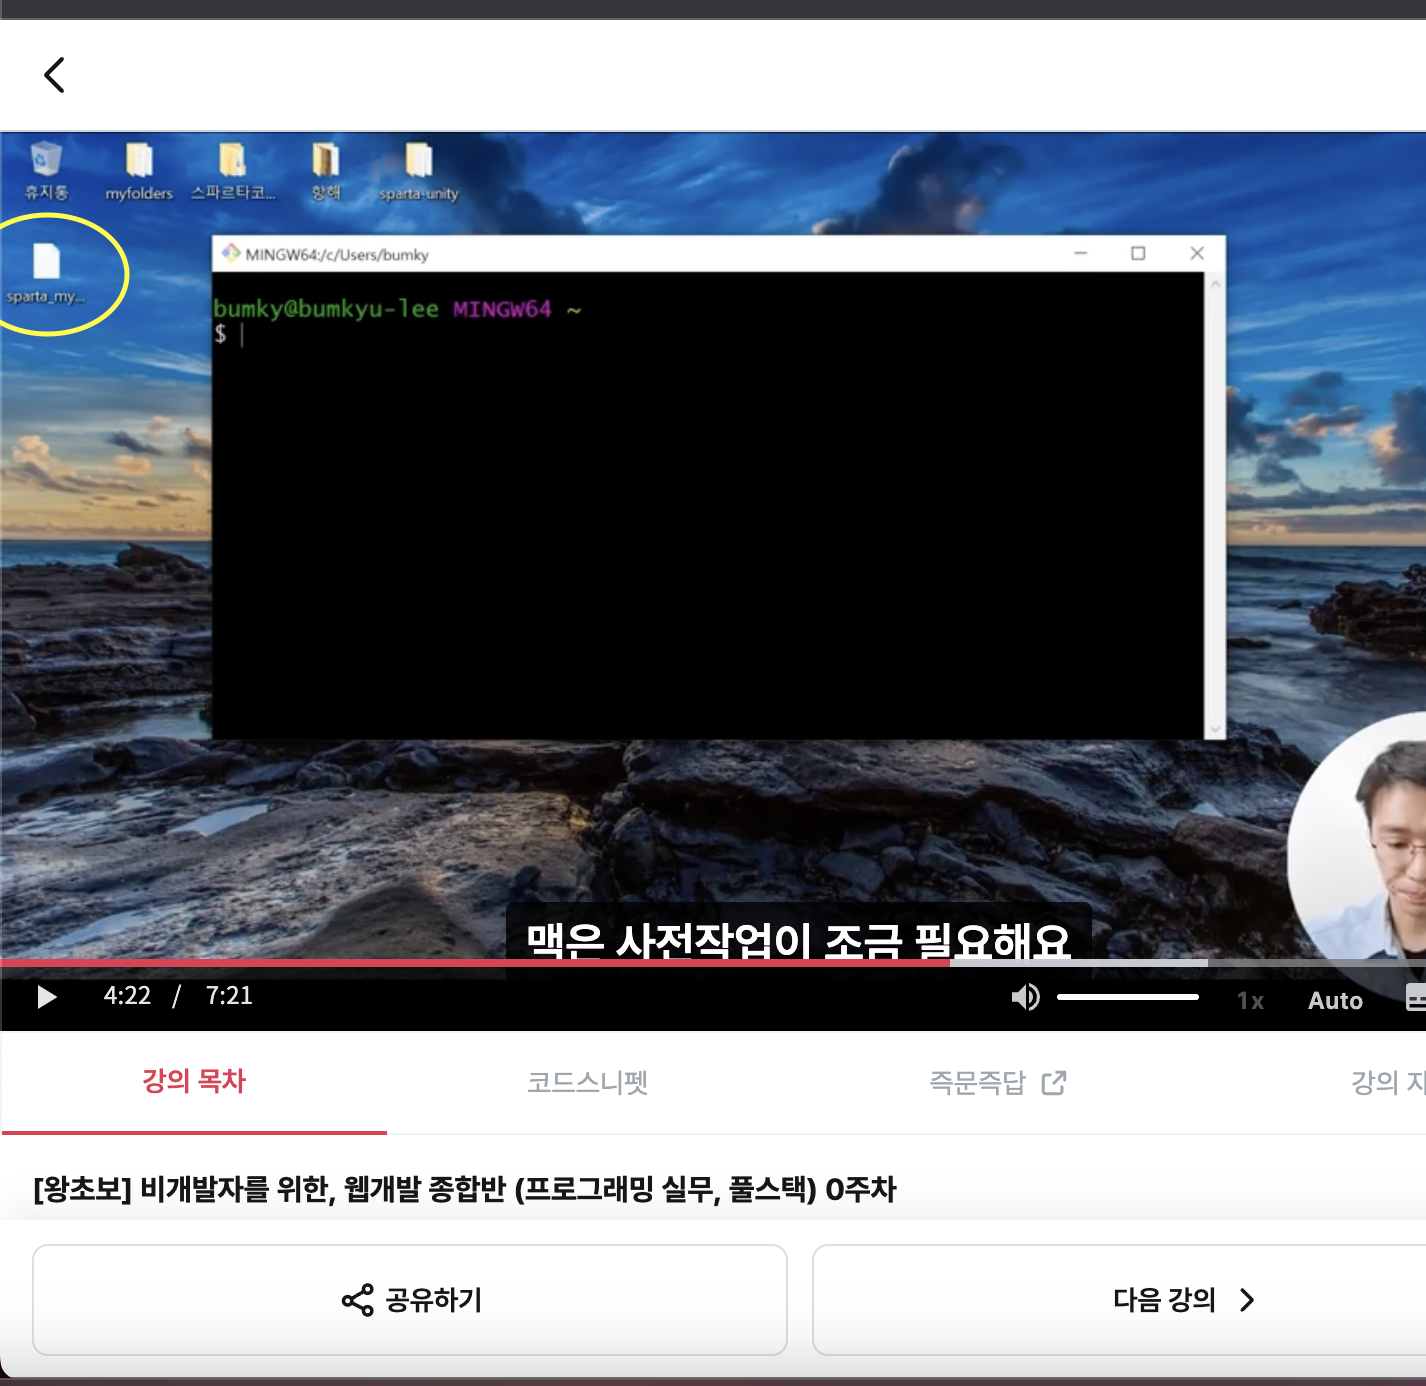Click the chevron next to 다음 강의
The height and width of the screenshot is (1386, 1426).
coord(1247,1300)
